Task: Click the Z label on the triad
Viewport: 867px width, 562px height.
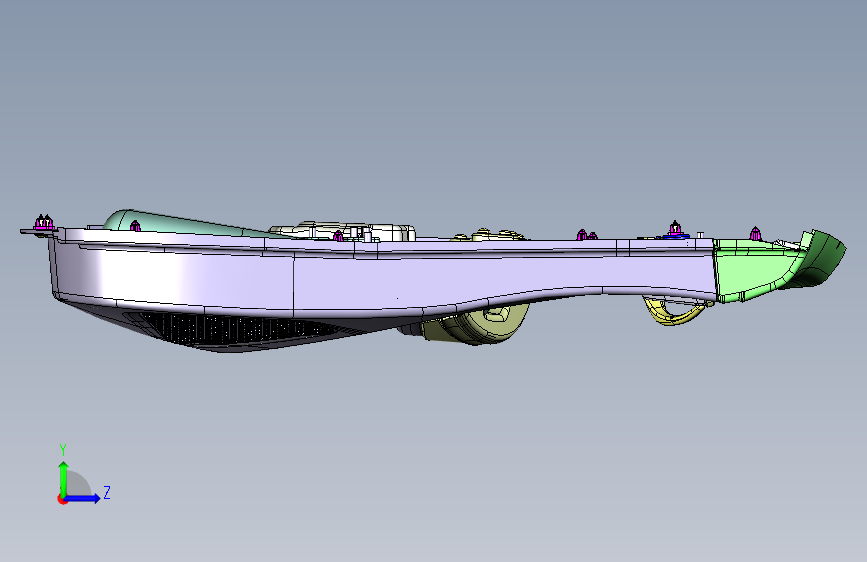Action: 107,492
